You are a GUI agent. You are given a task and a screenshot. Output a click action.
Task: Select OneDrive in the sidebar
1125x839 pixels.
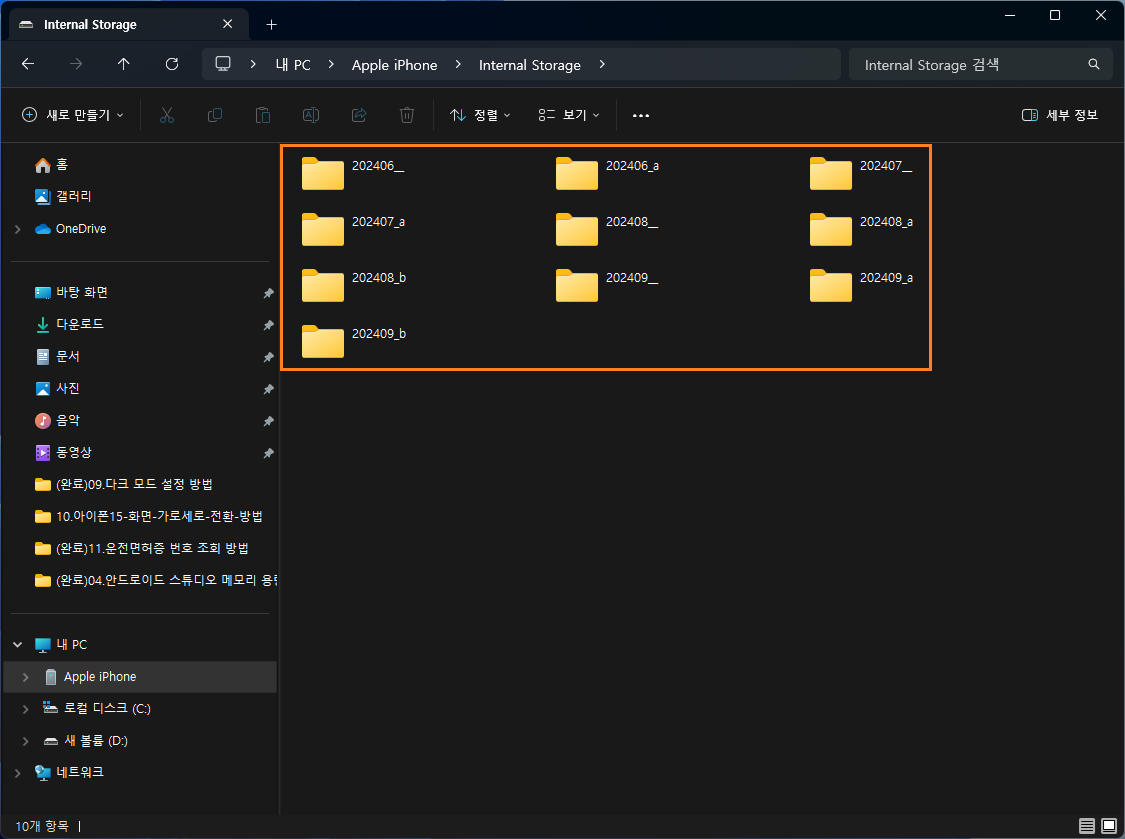point(71,229)
